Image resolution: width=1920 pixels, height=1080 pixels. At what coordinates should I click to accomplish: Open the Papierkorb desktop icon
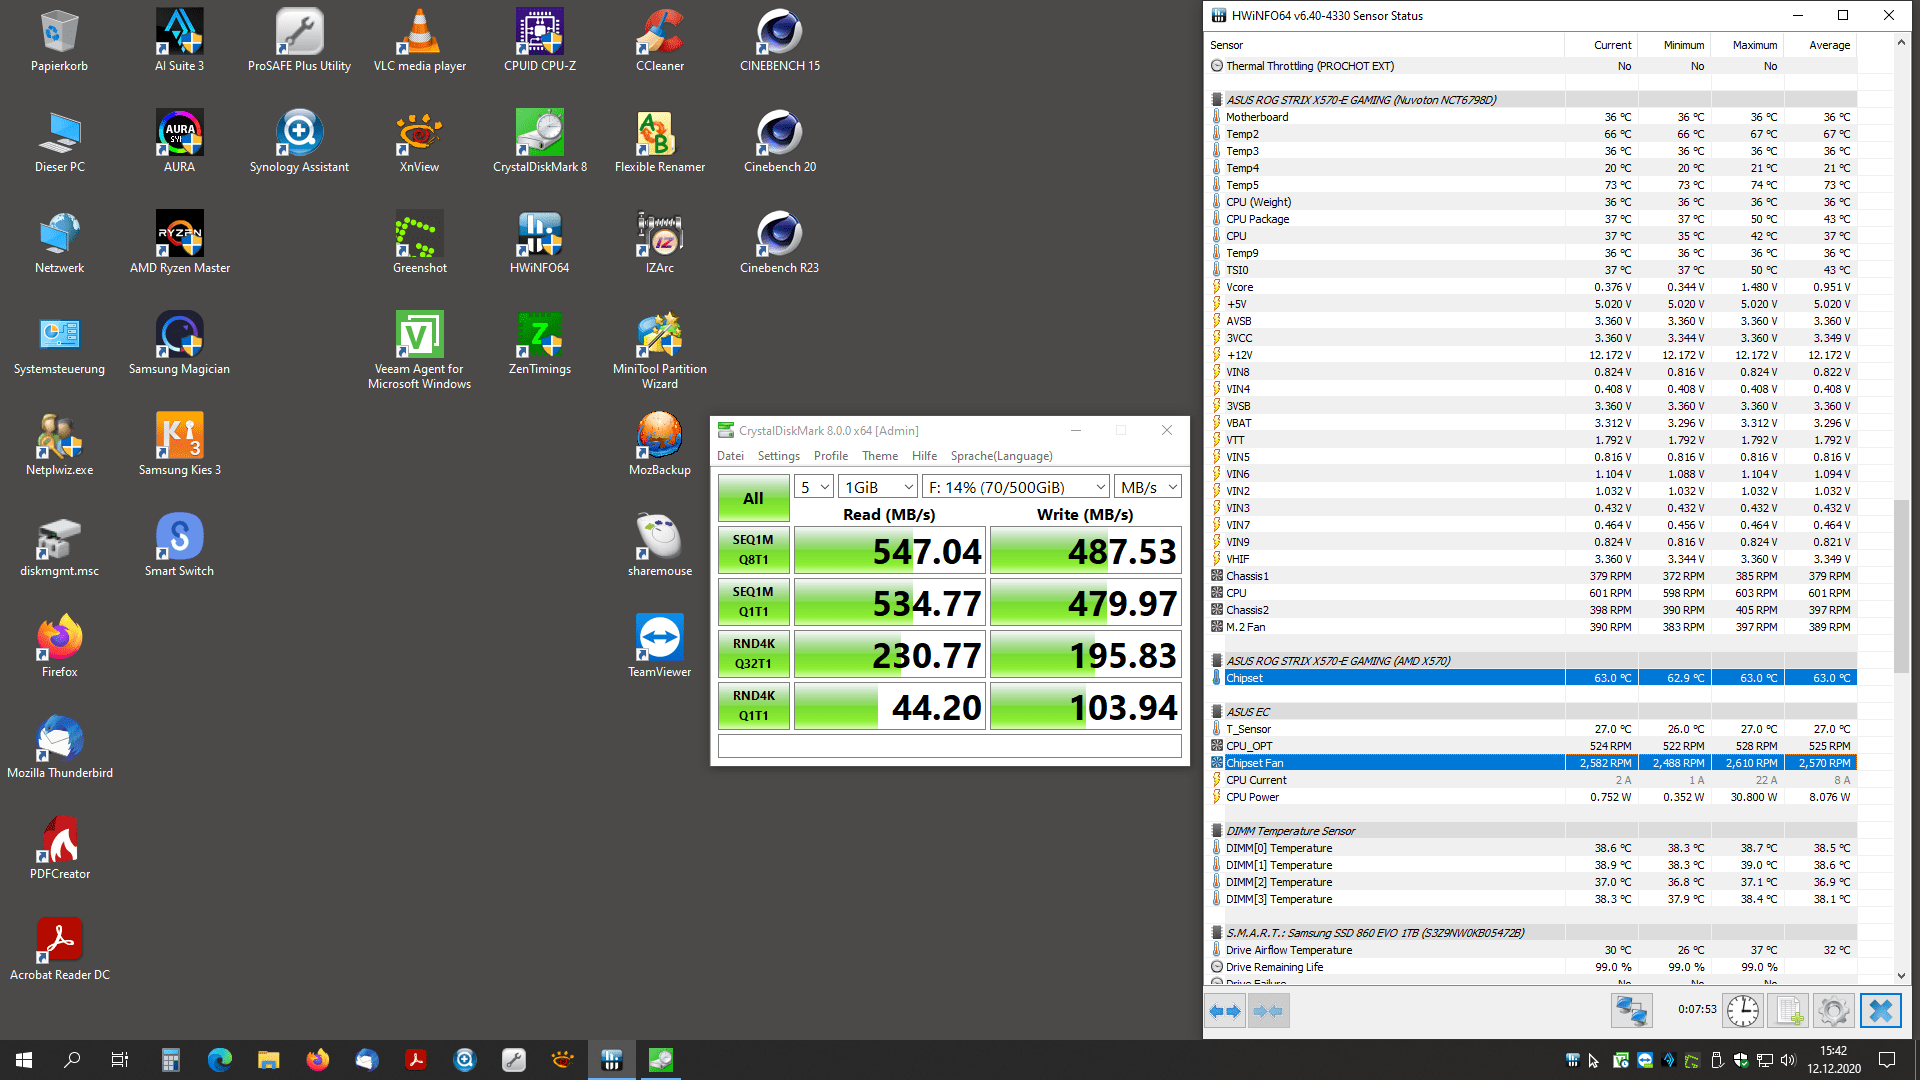click(x=59, y=42)
